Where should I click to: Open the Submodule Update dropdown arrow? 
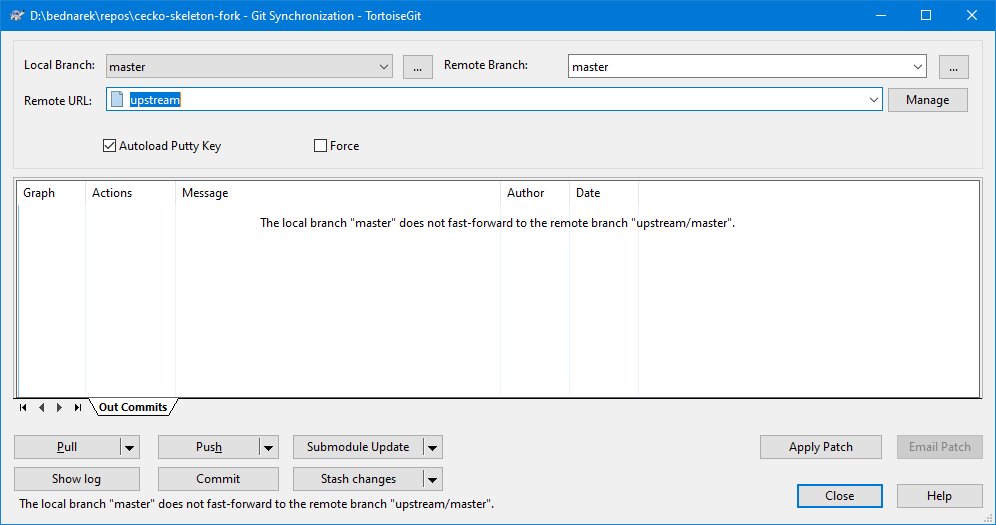pos(433,448)
